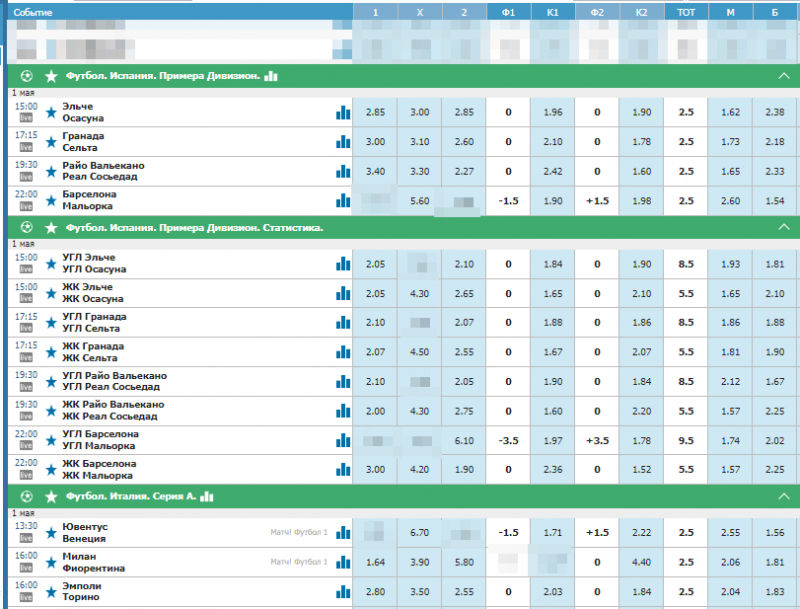Open the Барселона vs Мальорка match
Viewport: 800px width, 609px height.
pos(90,201)
